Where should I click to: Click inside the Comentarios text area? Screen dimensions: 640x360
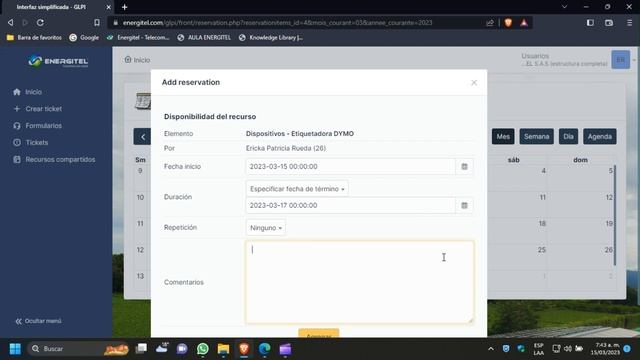coord(360,282)
